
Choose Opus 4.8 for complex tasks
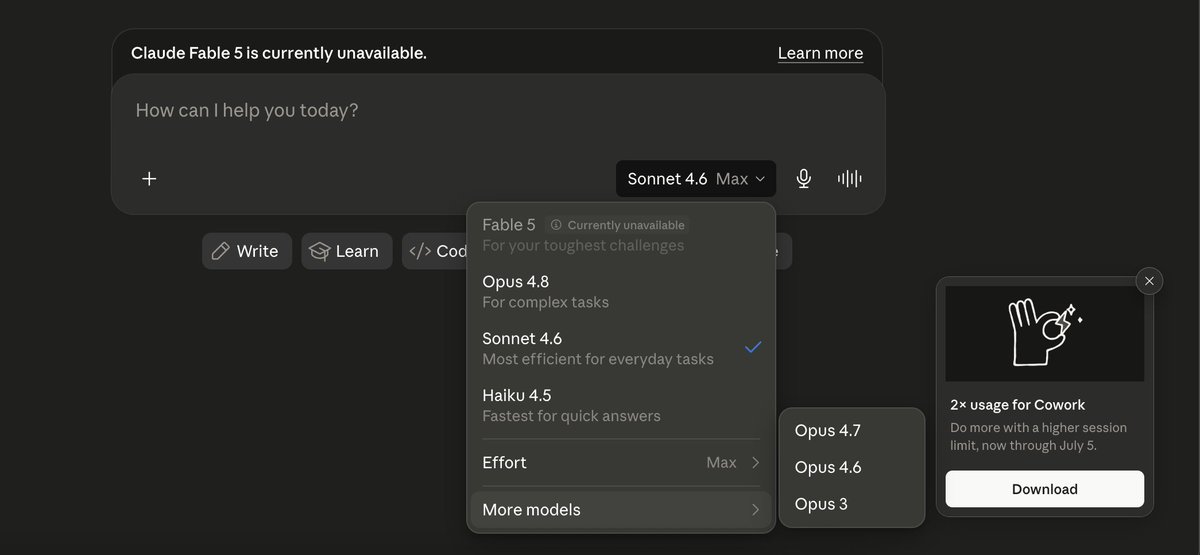[x=621, y=291]
